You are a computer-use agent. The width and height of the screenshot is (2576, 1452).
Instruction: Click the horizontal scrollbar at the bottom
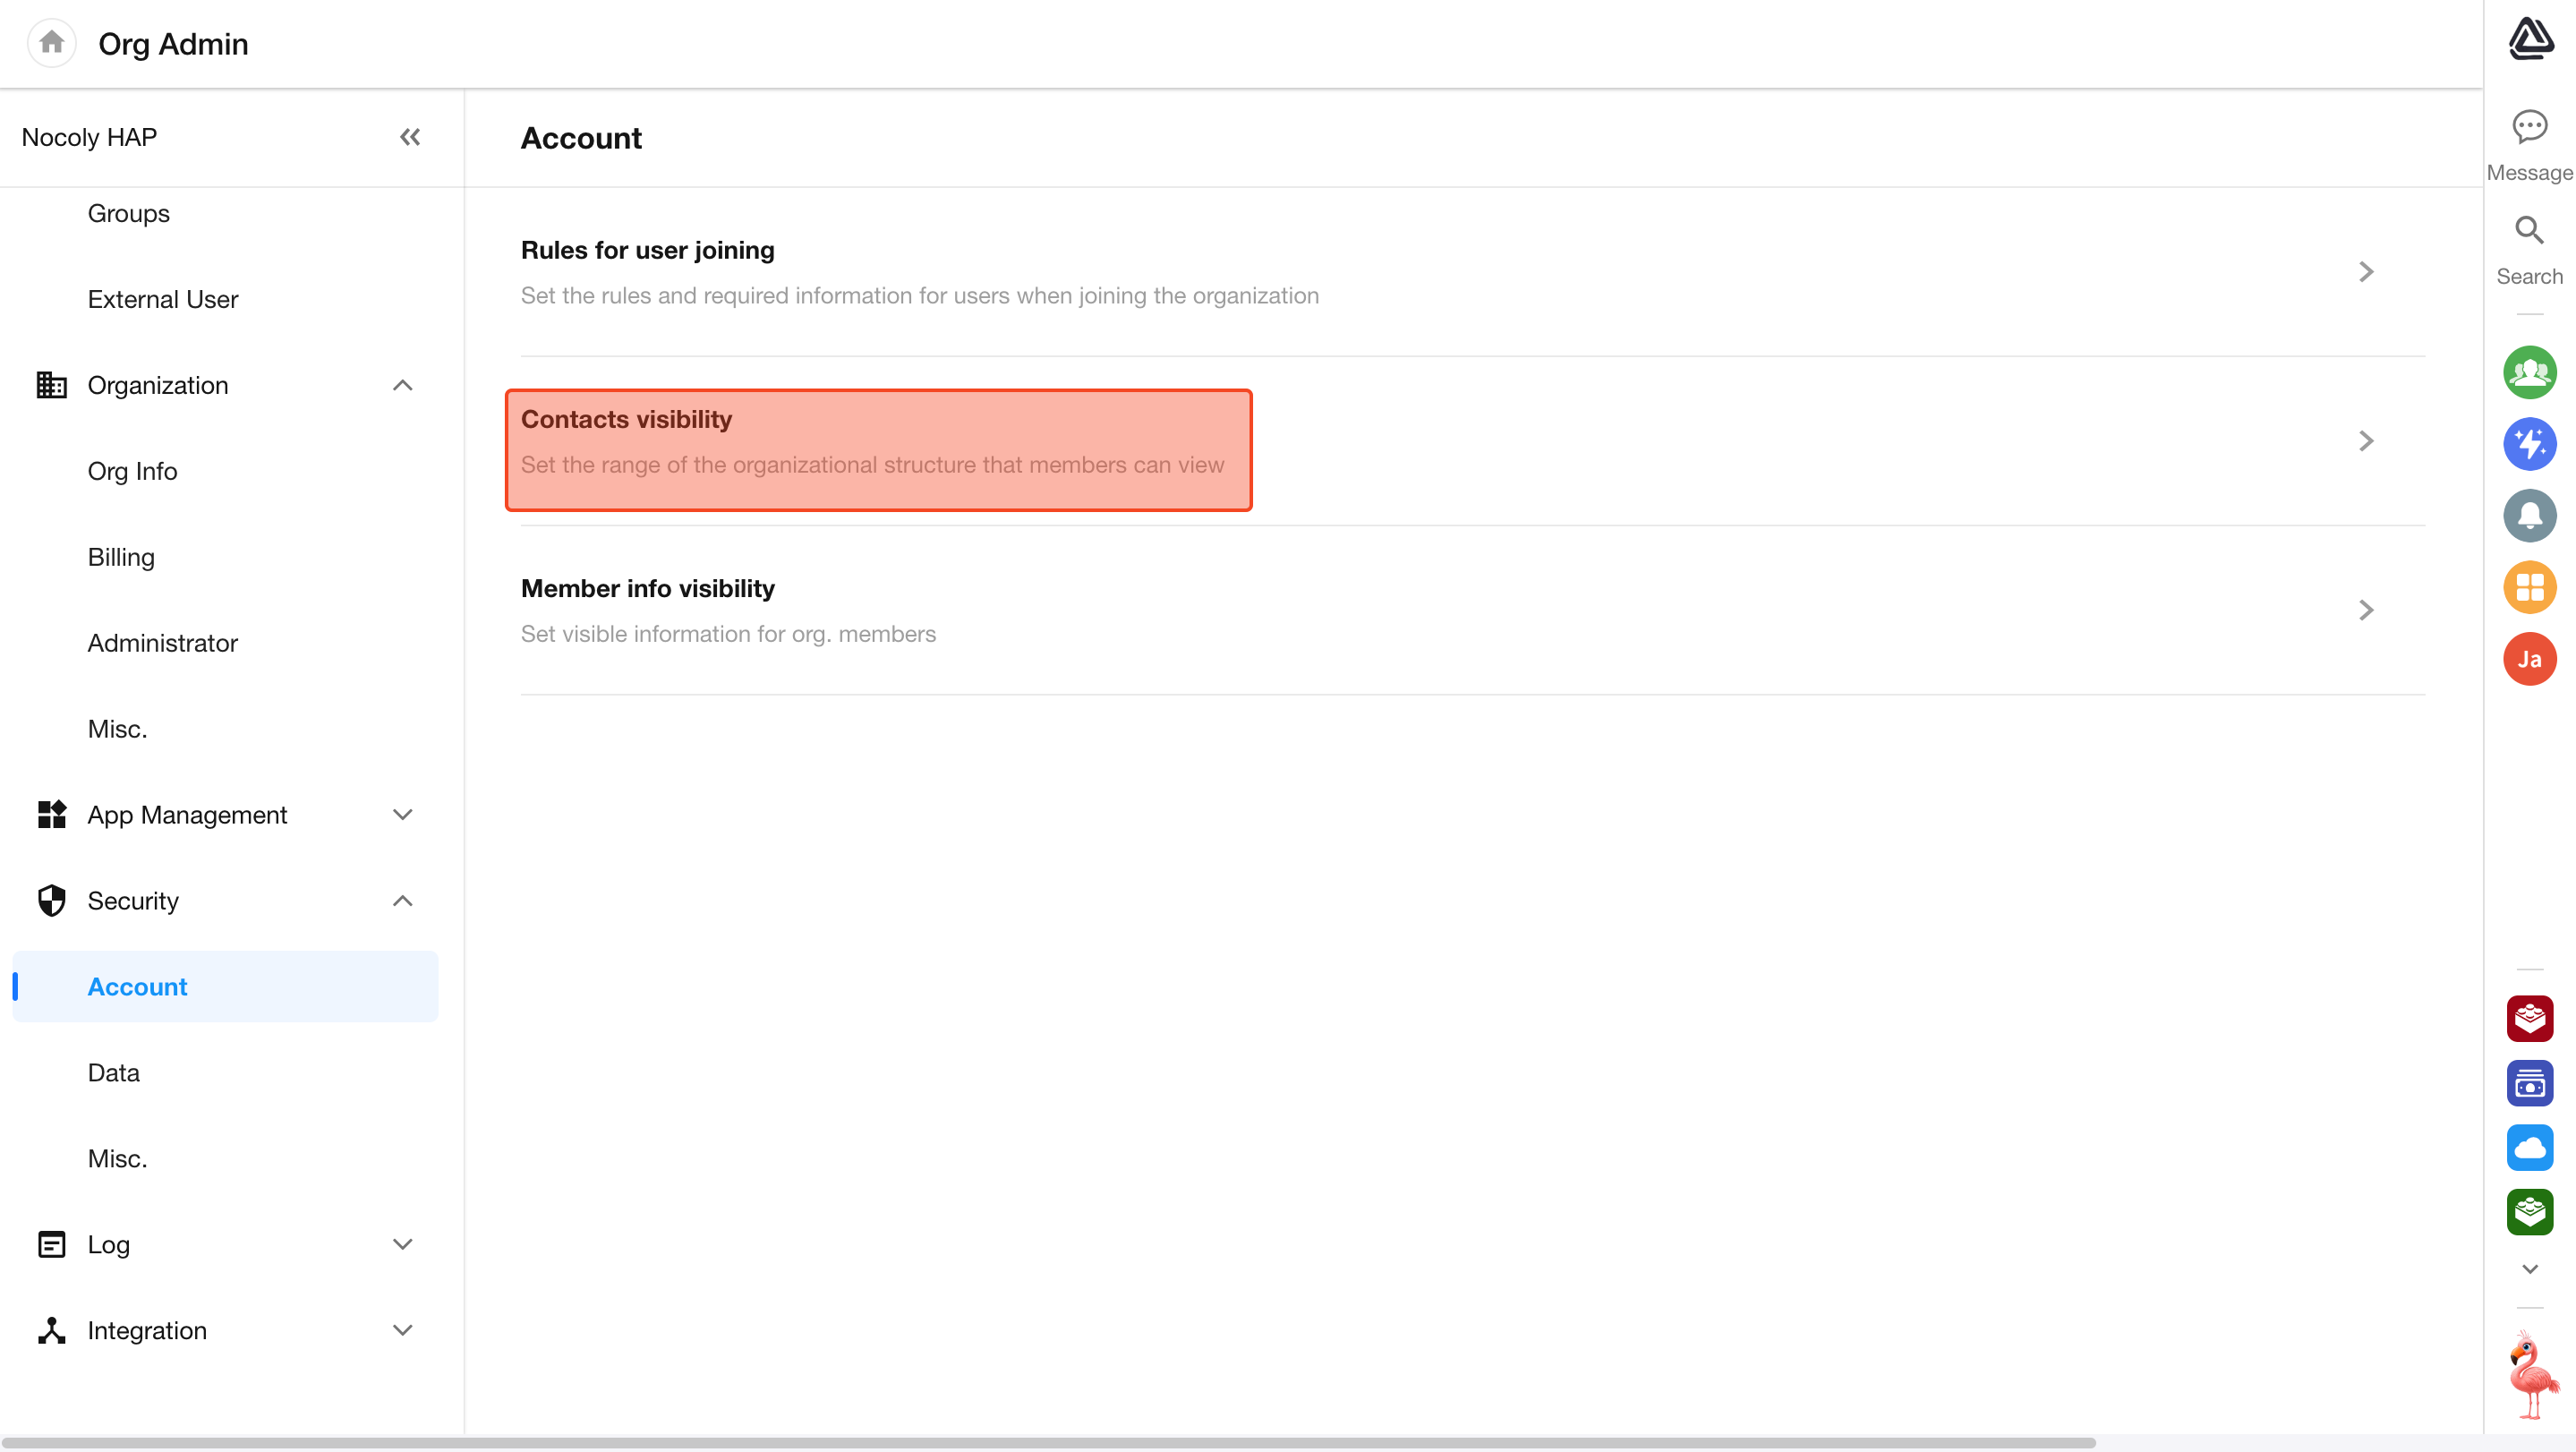coord(1048,1442)
